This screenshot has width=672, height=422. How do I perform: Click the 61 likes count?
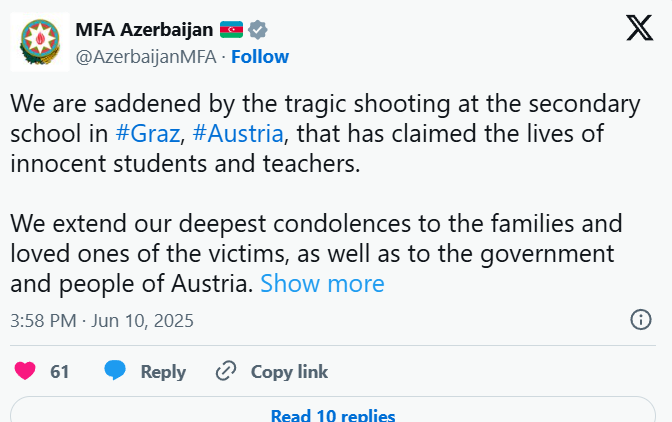pos(60,372)
